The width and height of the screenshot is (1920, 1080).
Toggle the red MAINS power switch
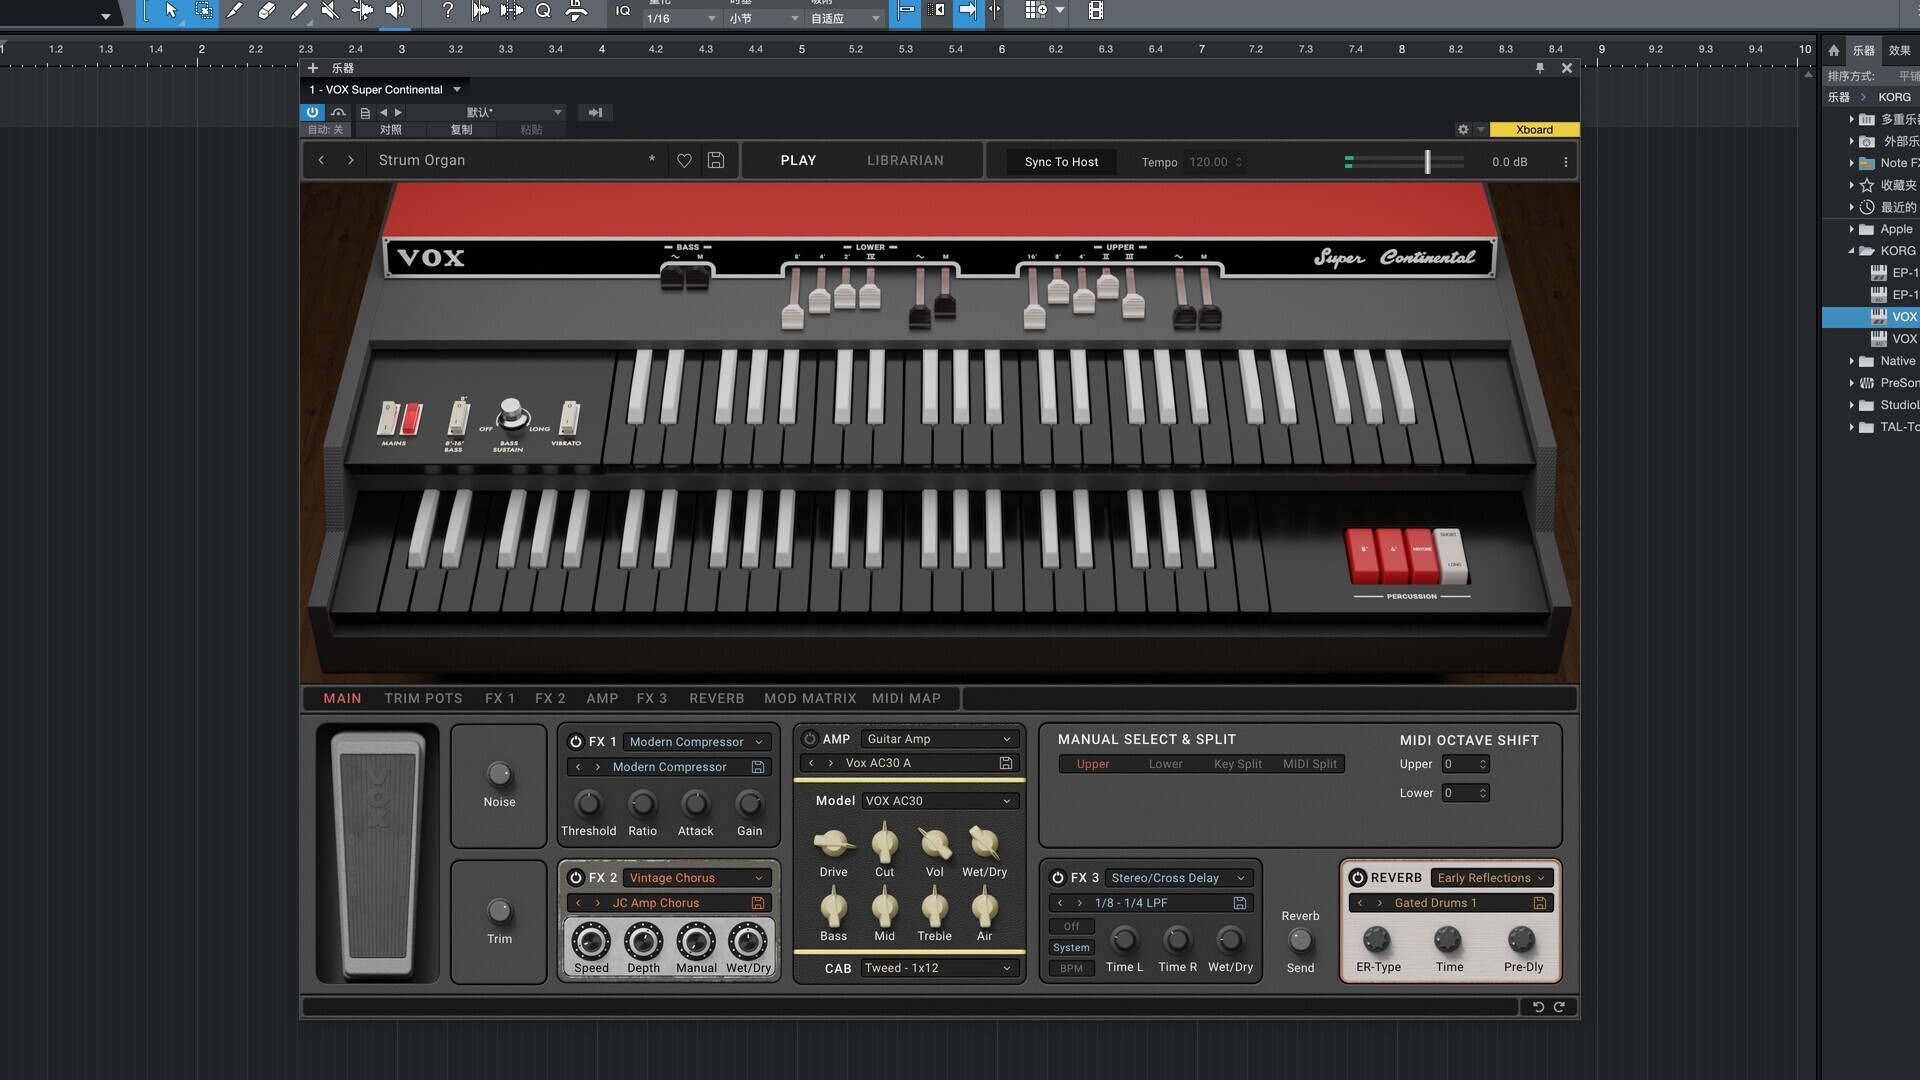tap(410, 419)
